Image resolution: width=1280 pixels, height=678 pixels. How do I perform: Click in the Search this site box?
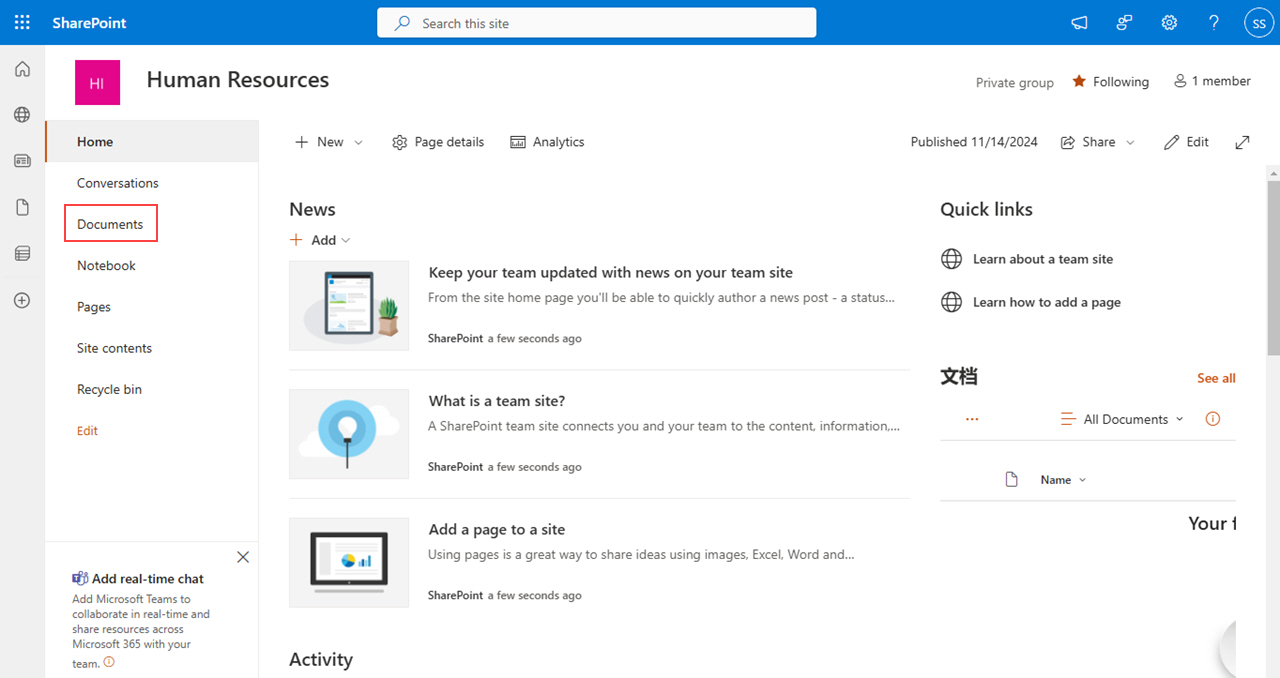pyautogui.click(x=597, y=23)
